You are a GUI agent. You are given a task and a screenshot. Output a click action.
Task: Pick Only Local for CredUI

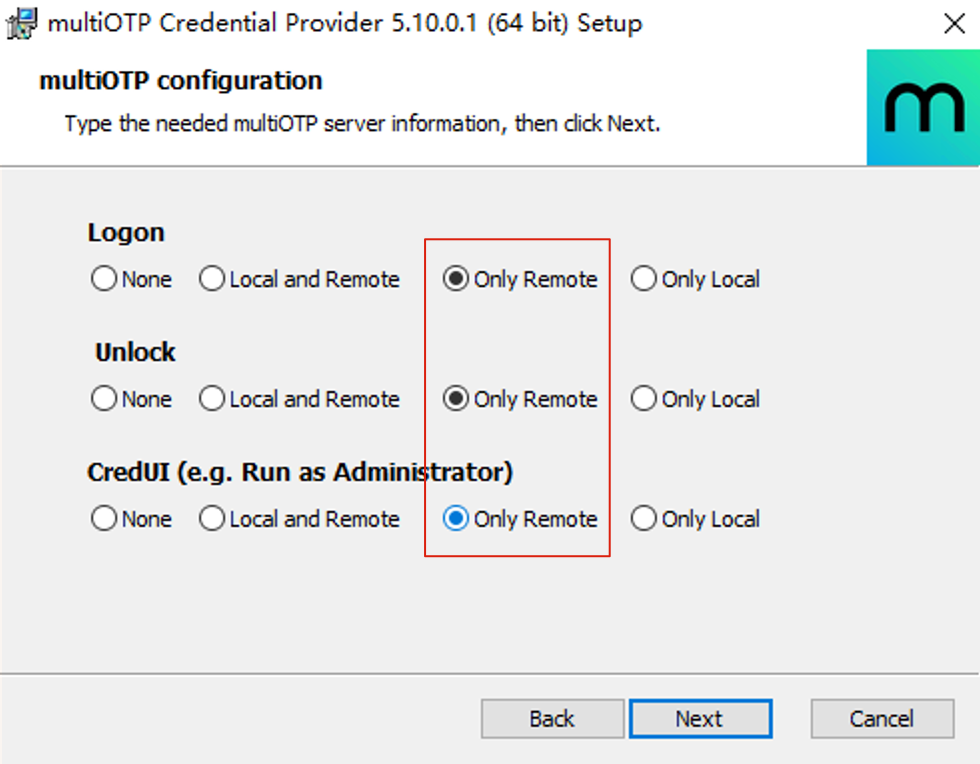643,519
